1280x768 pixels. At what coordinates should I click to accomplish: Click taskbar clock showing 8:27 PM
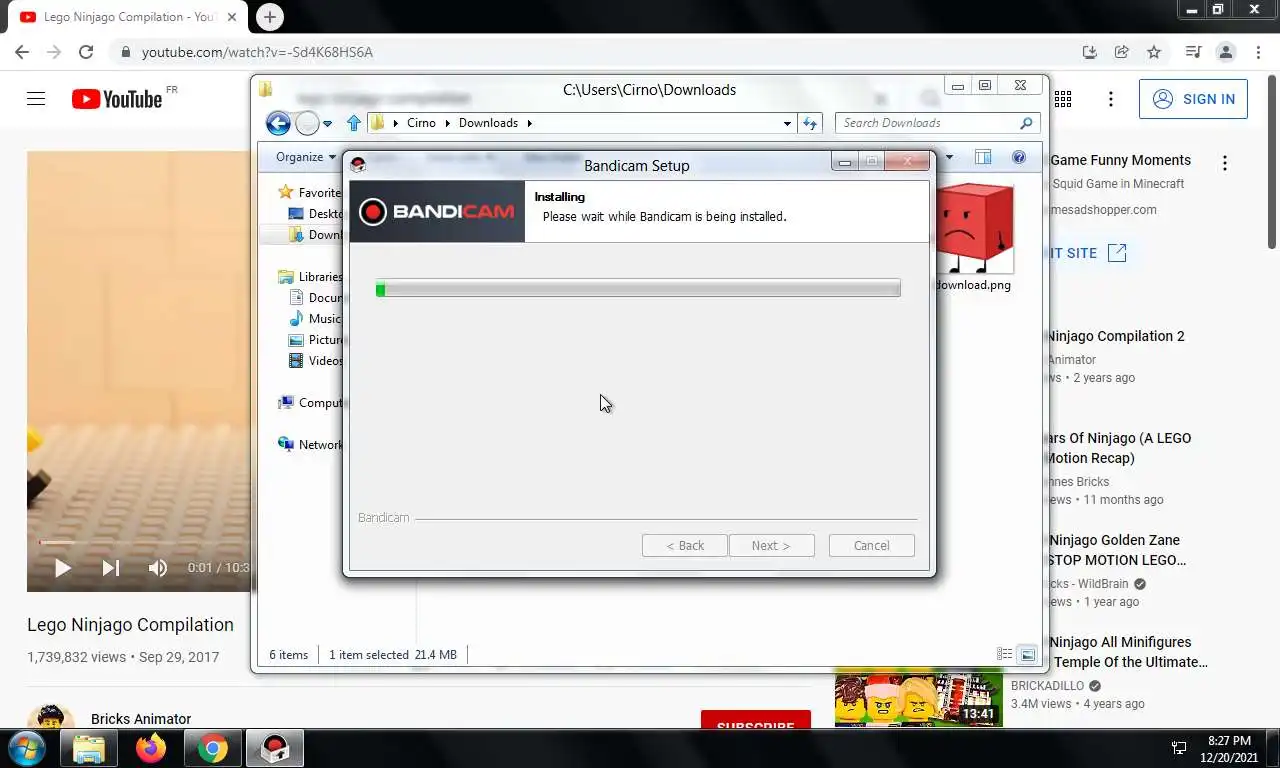pos(1230,749)
